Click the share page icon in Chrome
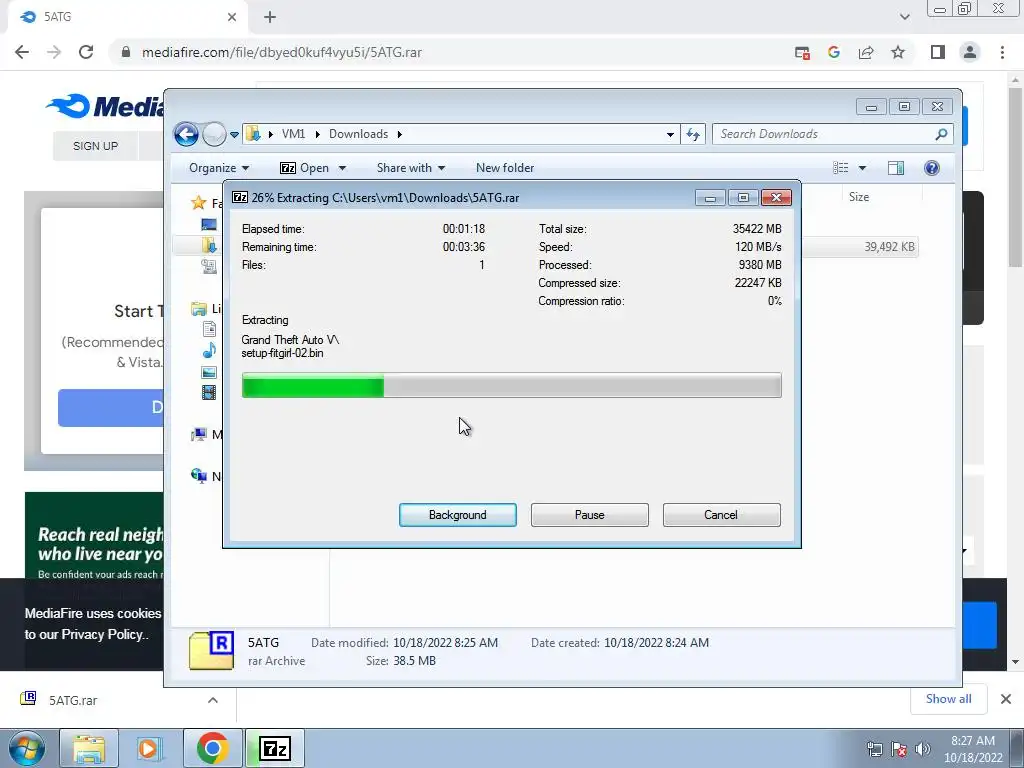 click(866, 52)
